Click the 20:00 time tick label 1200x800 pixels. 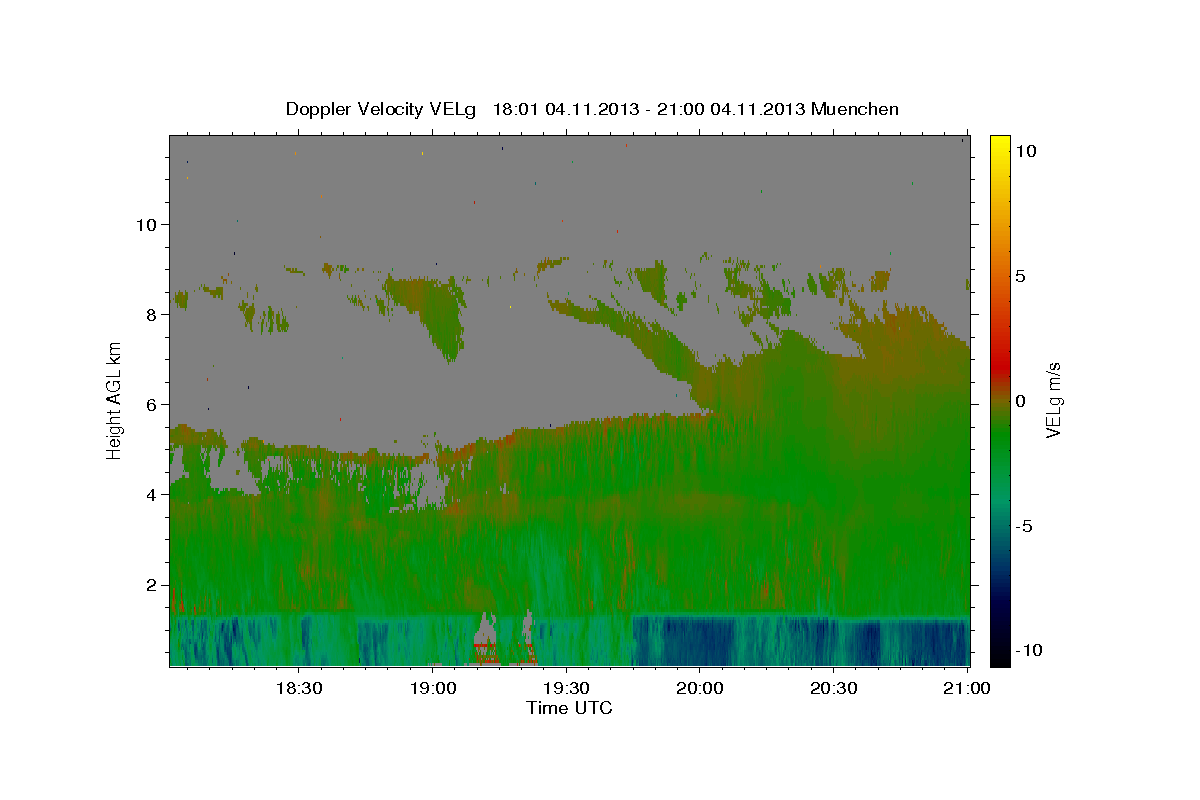[x=700, y=689]
